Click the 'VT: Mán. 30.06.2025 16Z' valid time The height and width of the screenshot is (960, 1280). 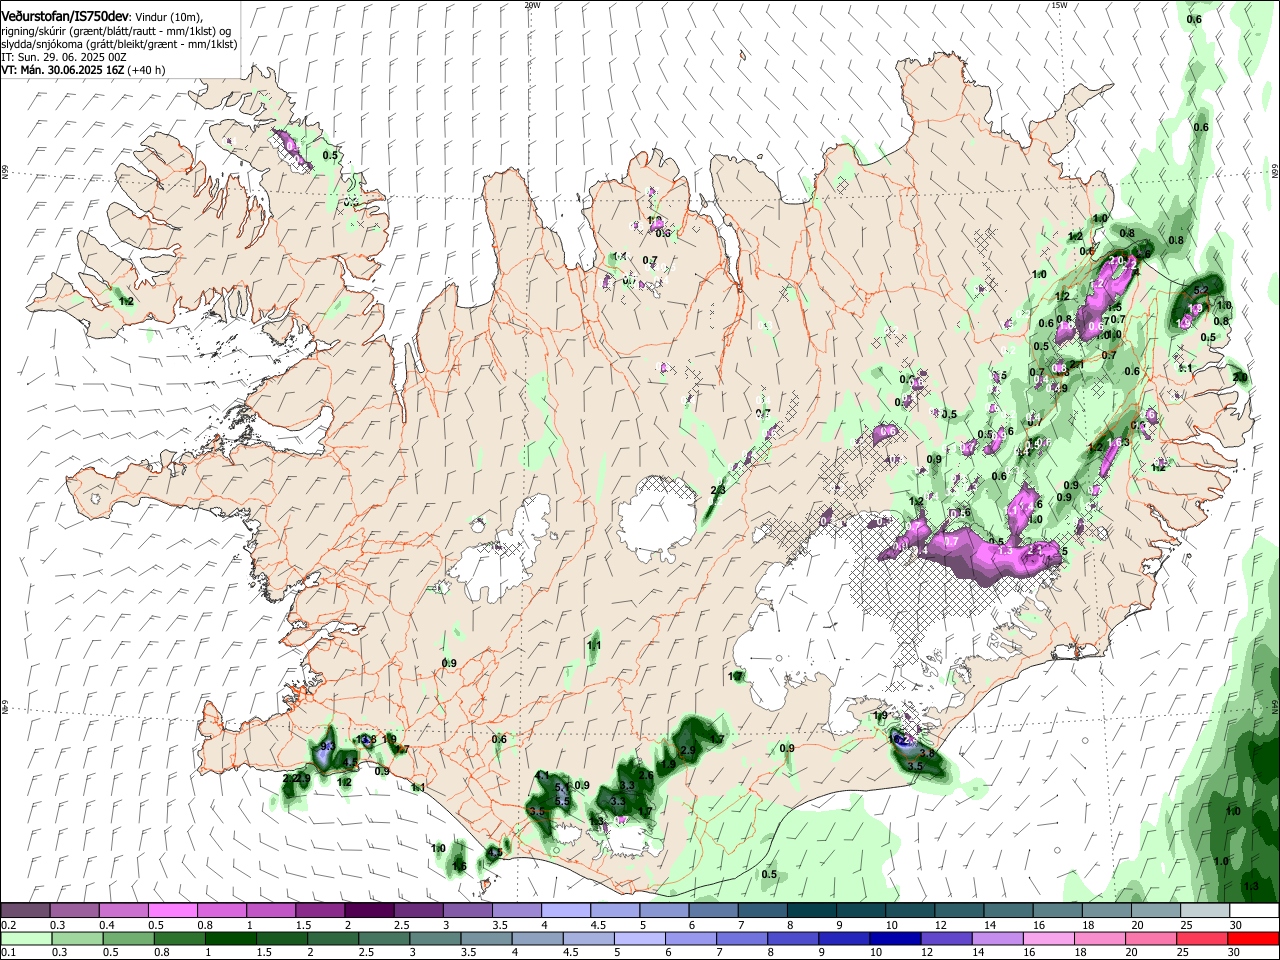[62, 70]
